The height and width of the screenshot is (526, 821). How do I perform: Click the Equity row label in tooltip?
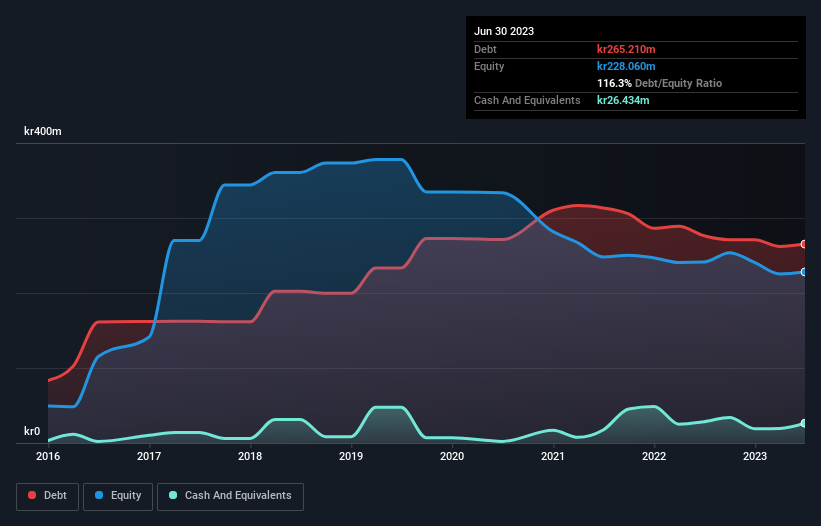point(489,66)
